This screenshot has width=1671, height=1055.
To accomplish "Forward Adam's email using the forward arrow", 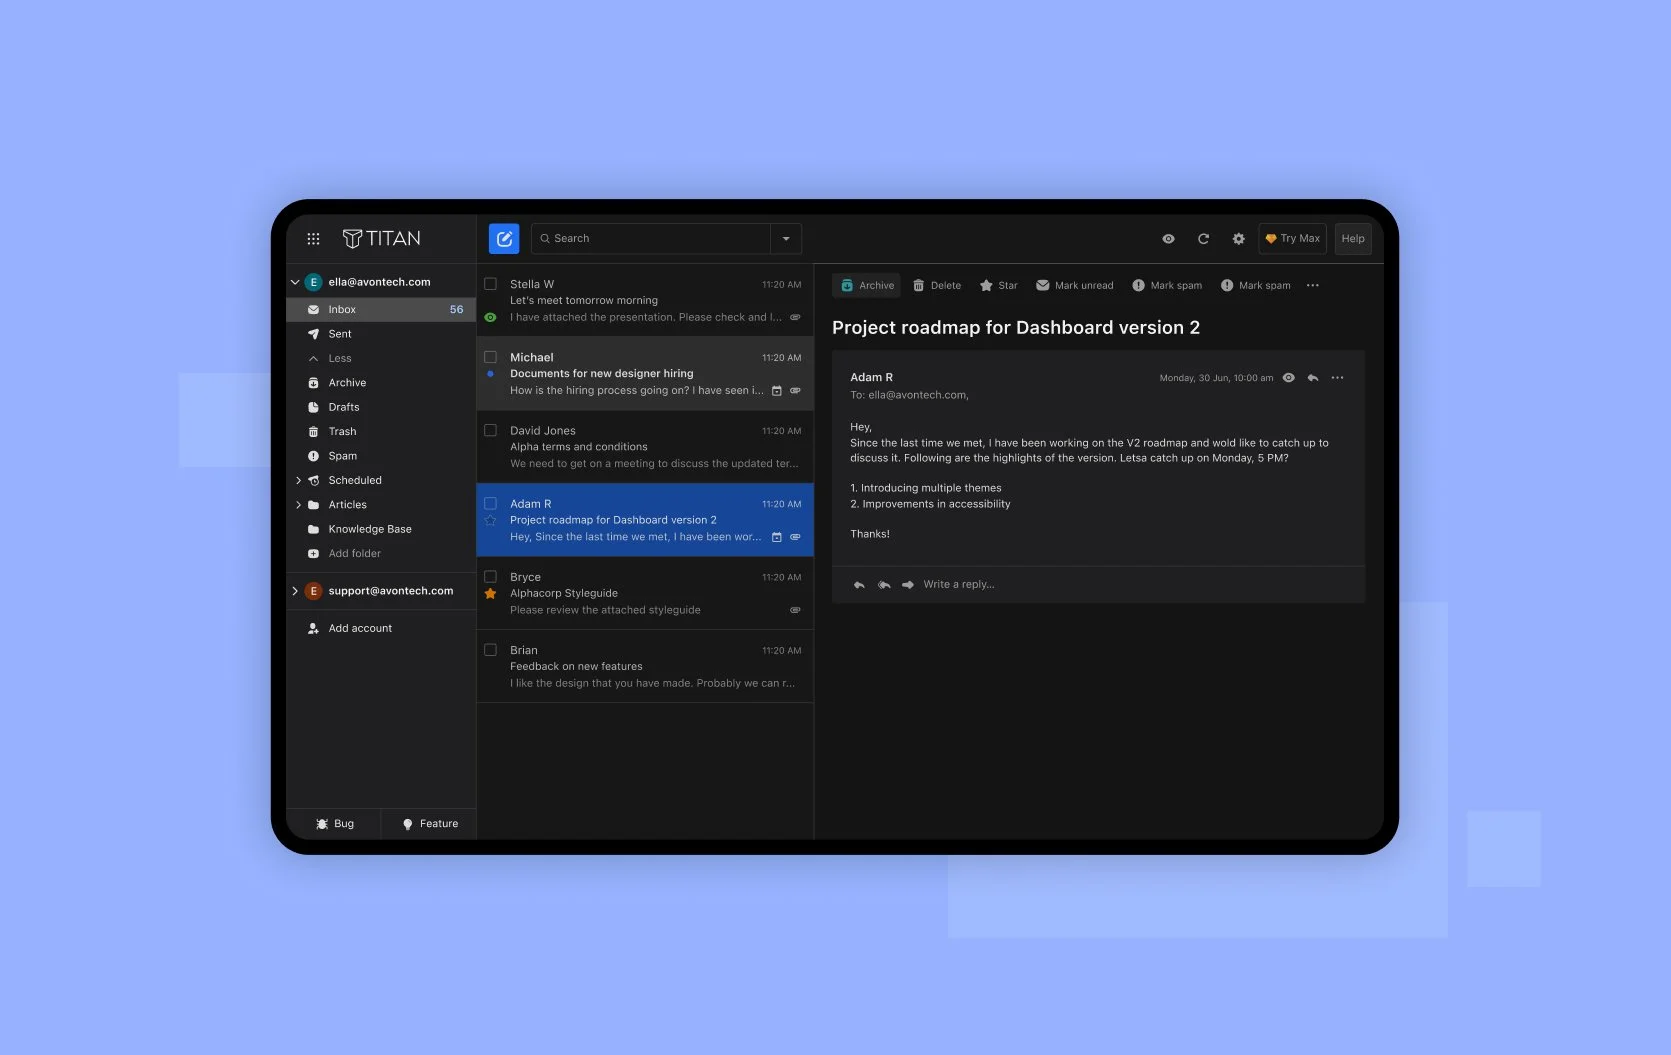I will coord(908,584).
